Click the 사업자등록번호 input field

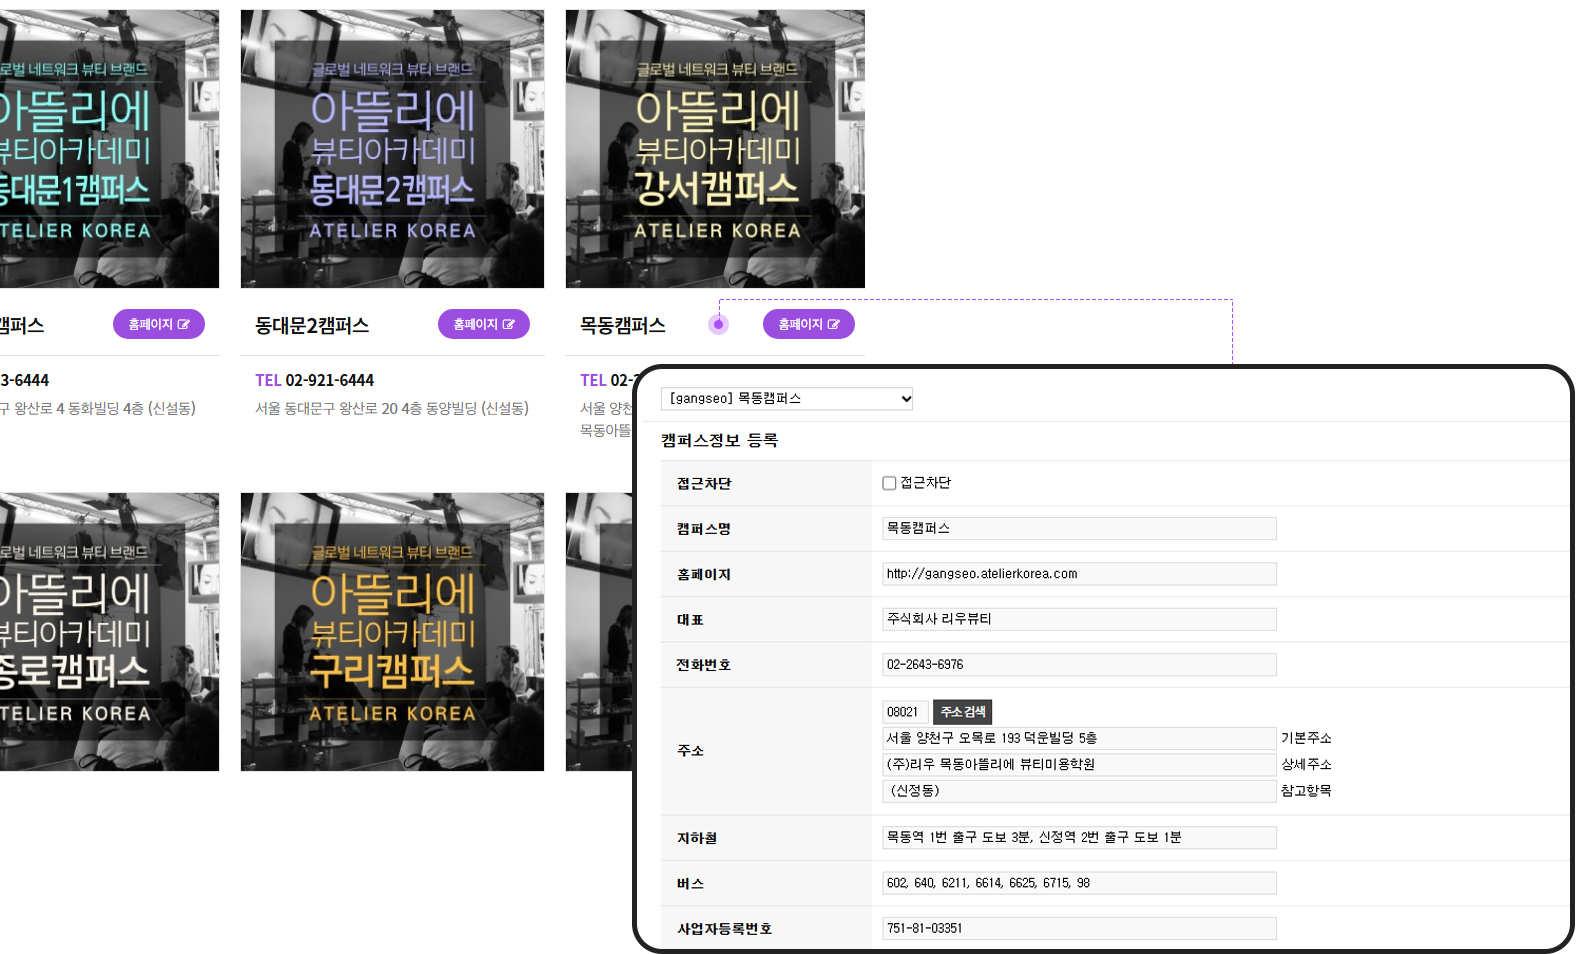[1079, 928]
